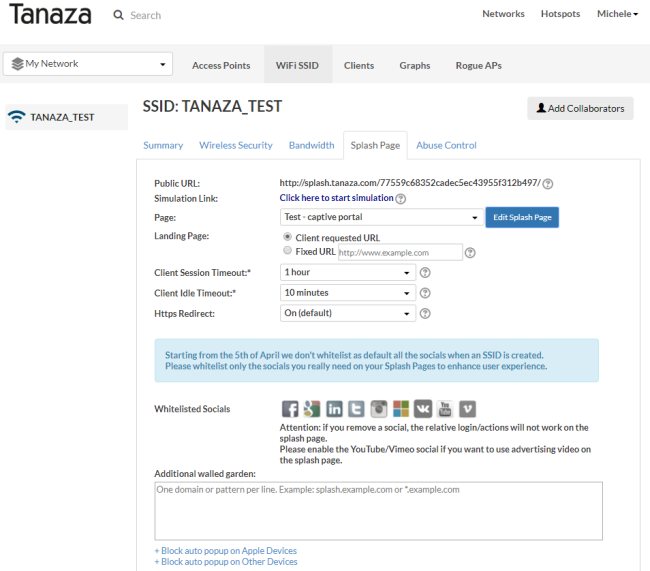Click here to start simulation link
Screen dimensions: 650x571
pos(336,198)
